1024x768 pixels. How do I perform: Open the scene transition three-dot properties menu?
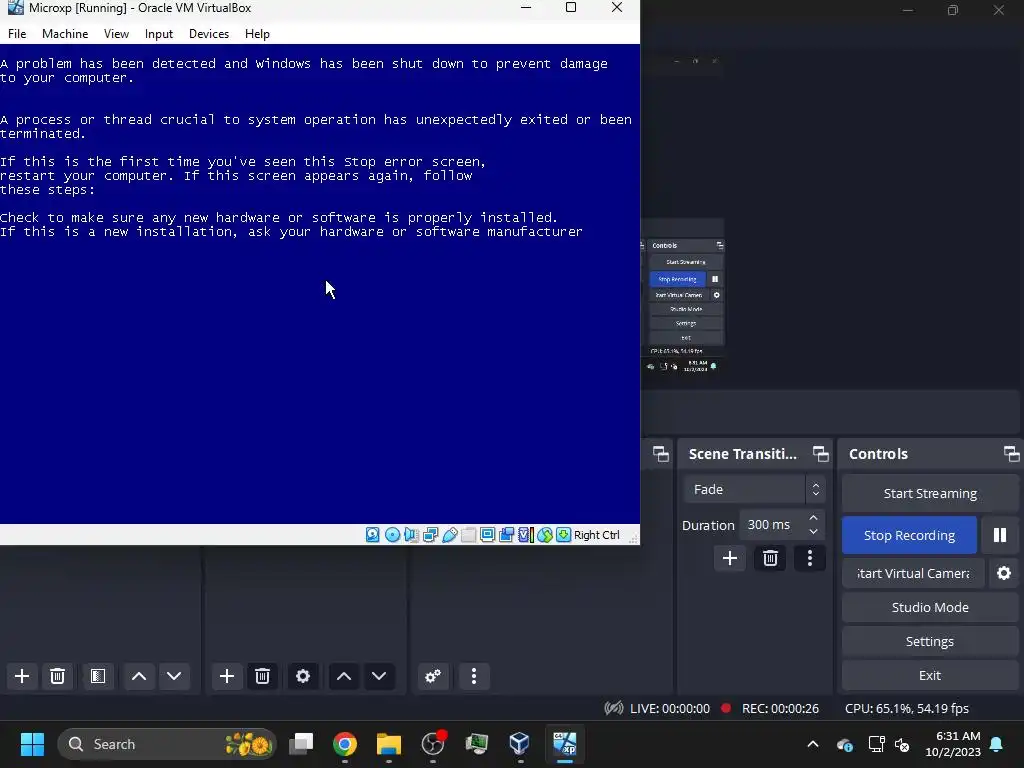[810, 558]
